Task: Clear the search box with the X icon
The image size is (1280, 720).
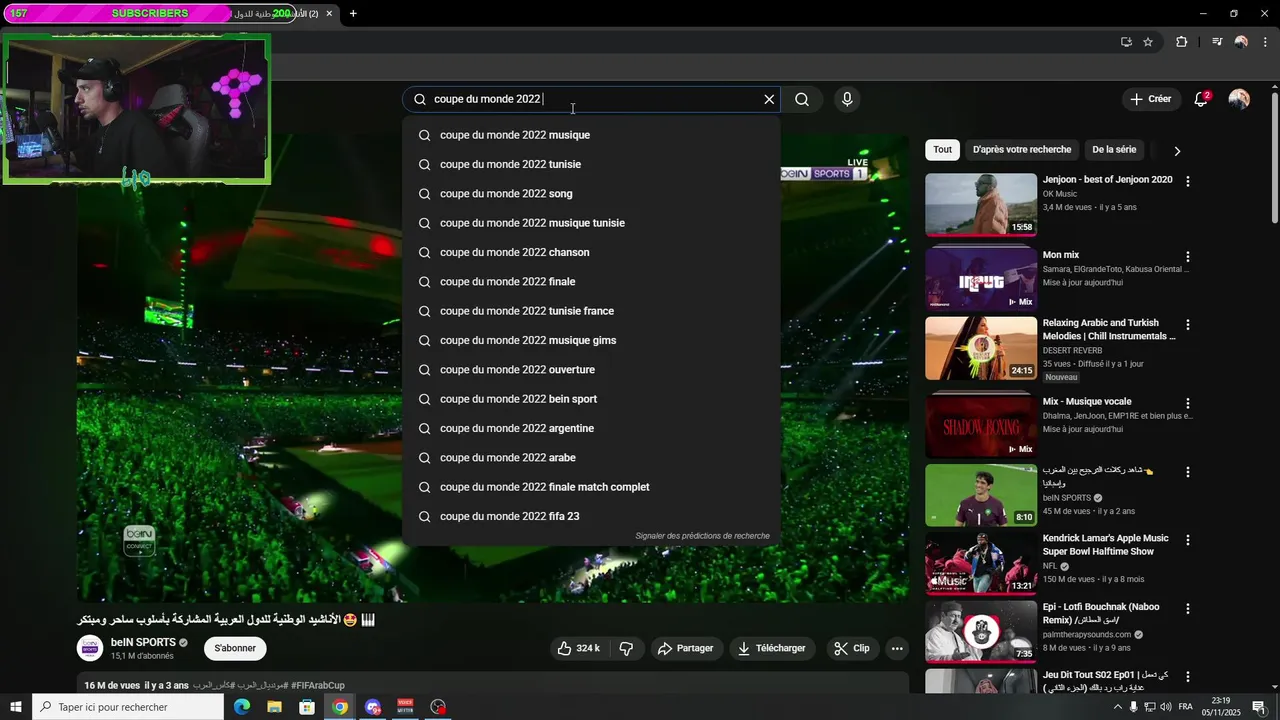Action: click(x=769, y=99)
